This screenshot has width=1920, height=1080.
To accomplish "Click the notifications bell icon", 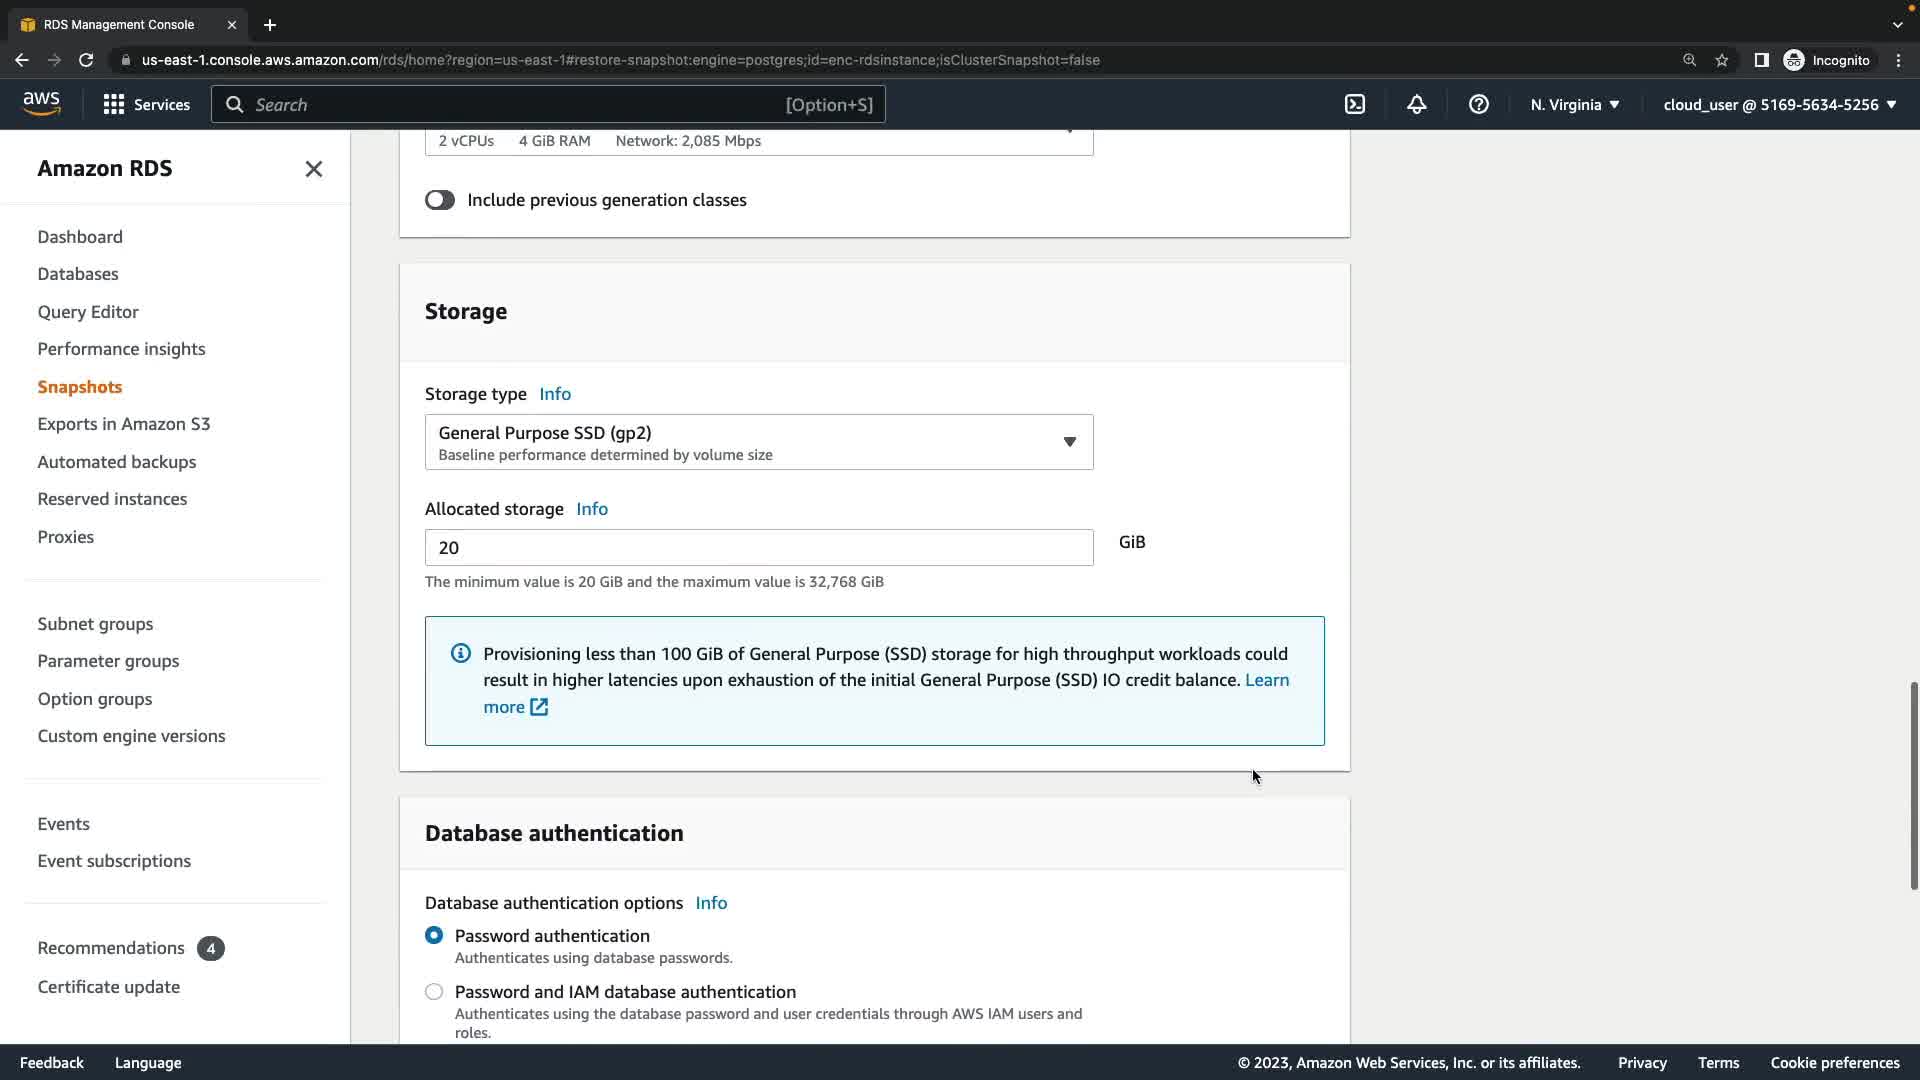I will (1416, 104).
